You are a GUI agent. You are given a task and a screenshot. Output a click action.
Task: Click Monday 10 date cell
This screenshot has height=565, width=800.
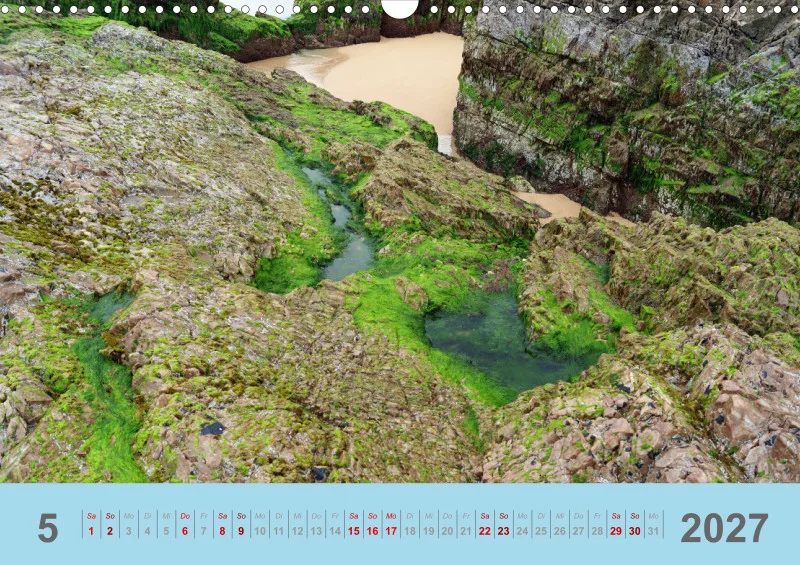[260, 524]
